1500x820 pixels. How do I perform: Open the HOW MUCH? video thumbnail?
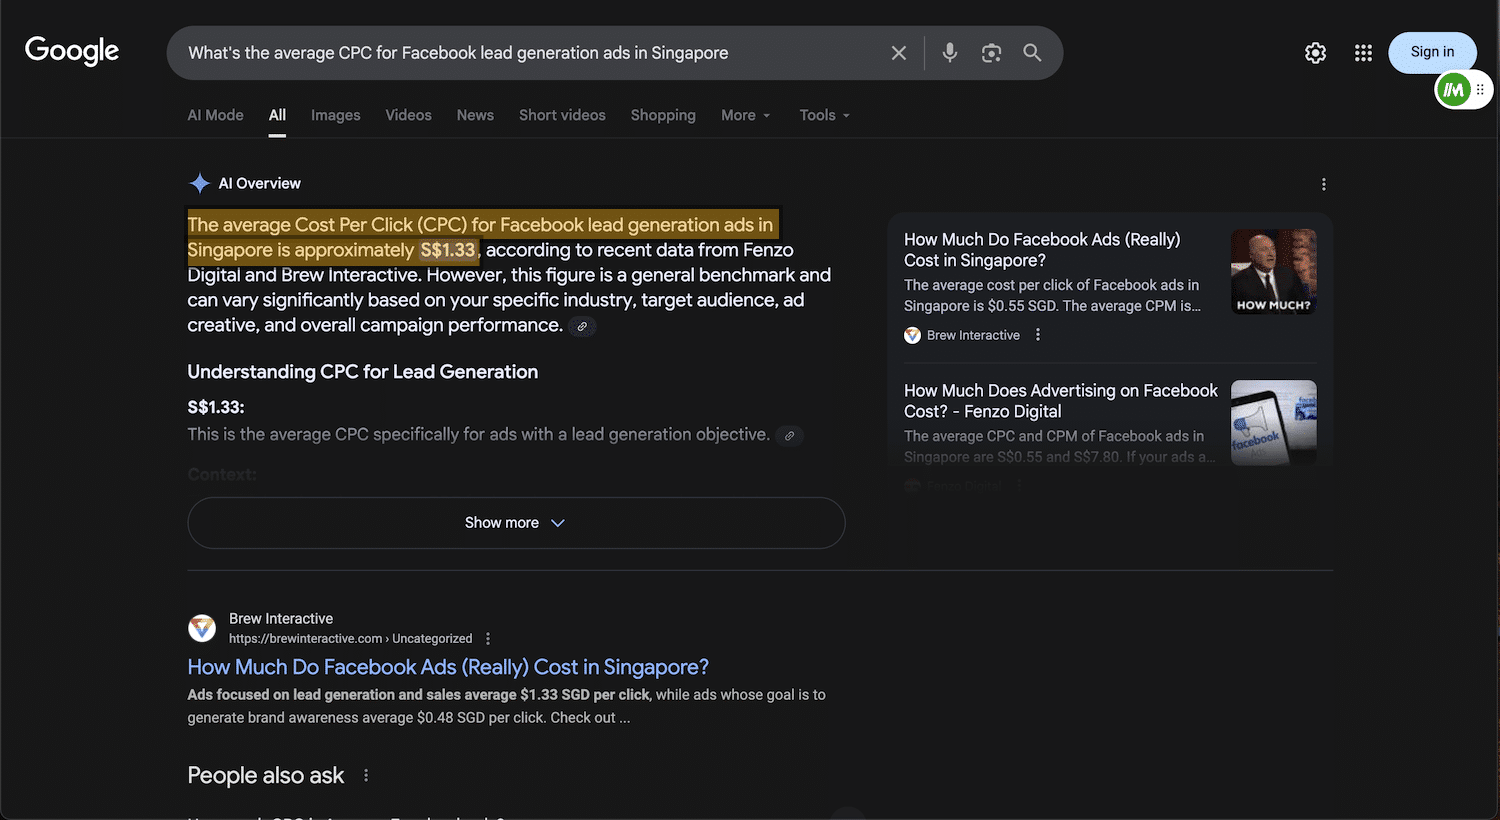pos(1273,272)
